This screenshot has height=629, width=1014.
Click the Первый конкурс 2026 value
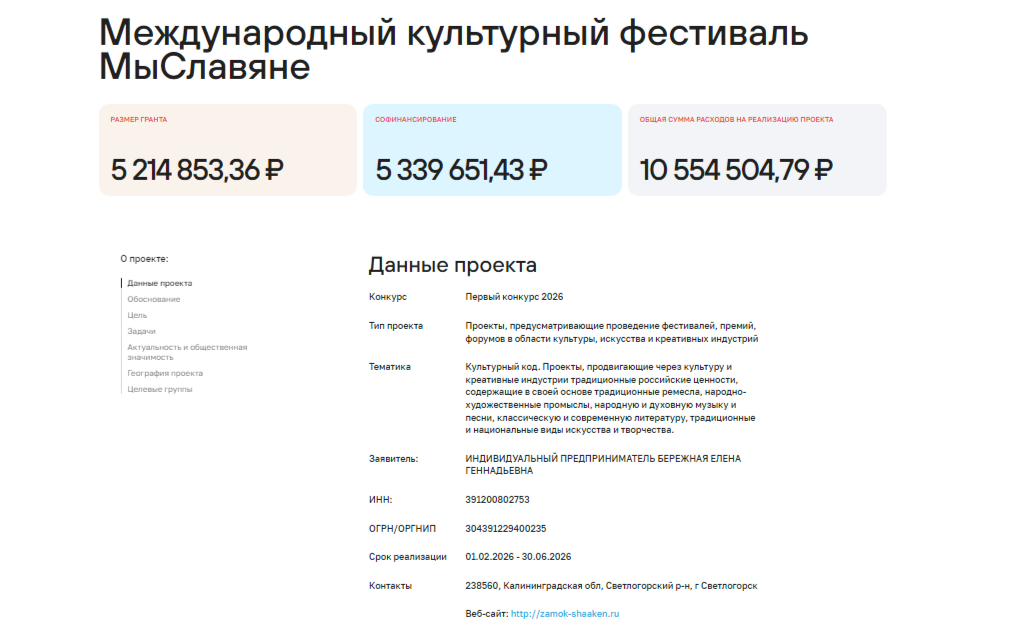tap(514, 297)
